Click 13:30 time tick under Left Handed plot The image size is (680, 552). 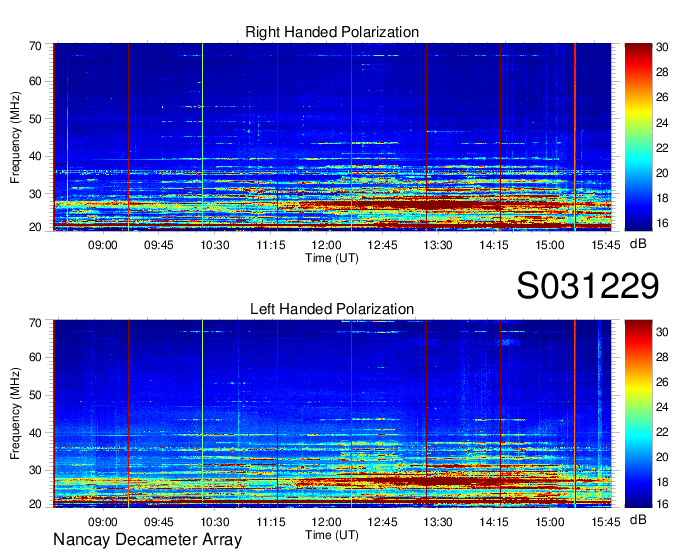438,522
